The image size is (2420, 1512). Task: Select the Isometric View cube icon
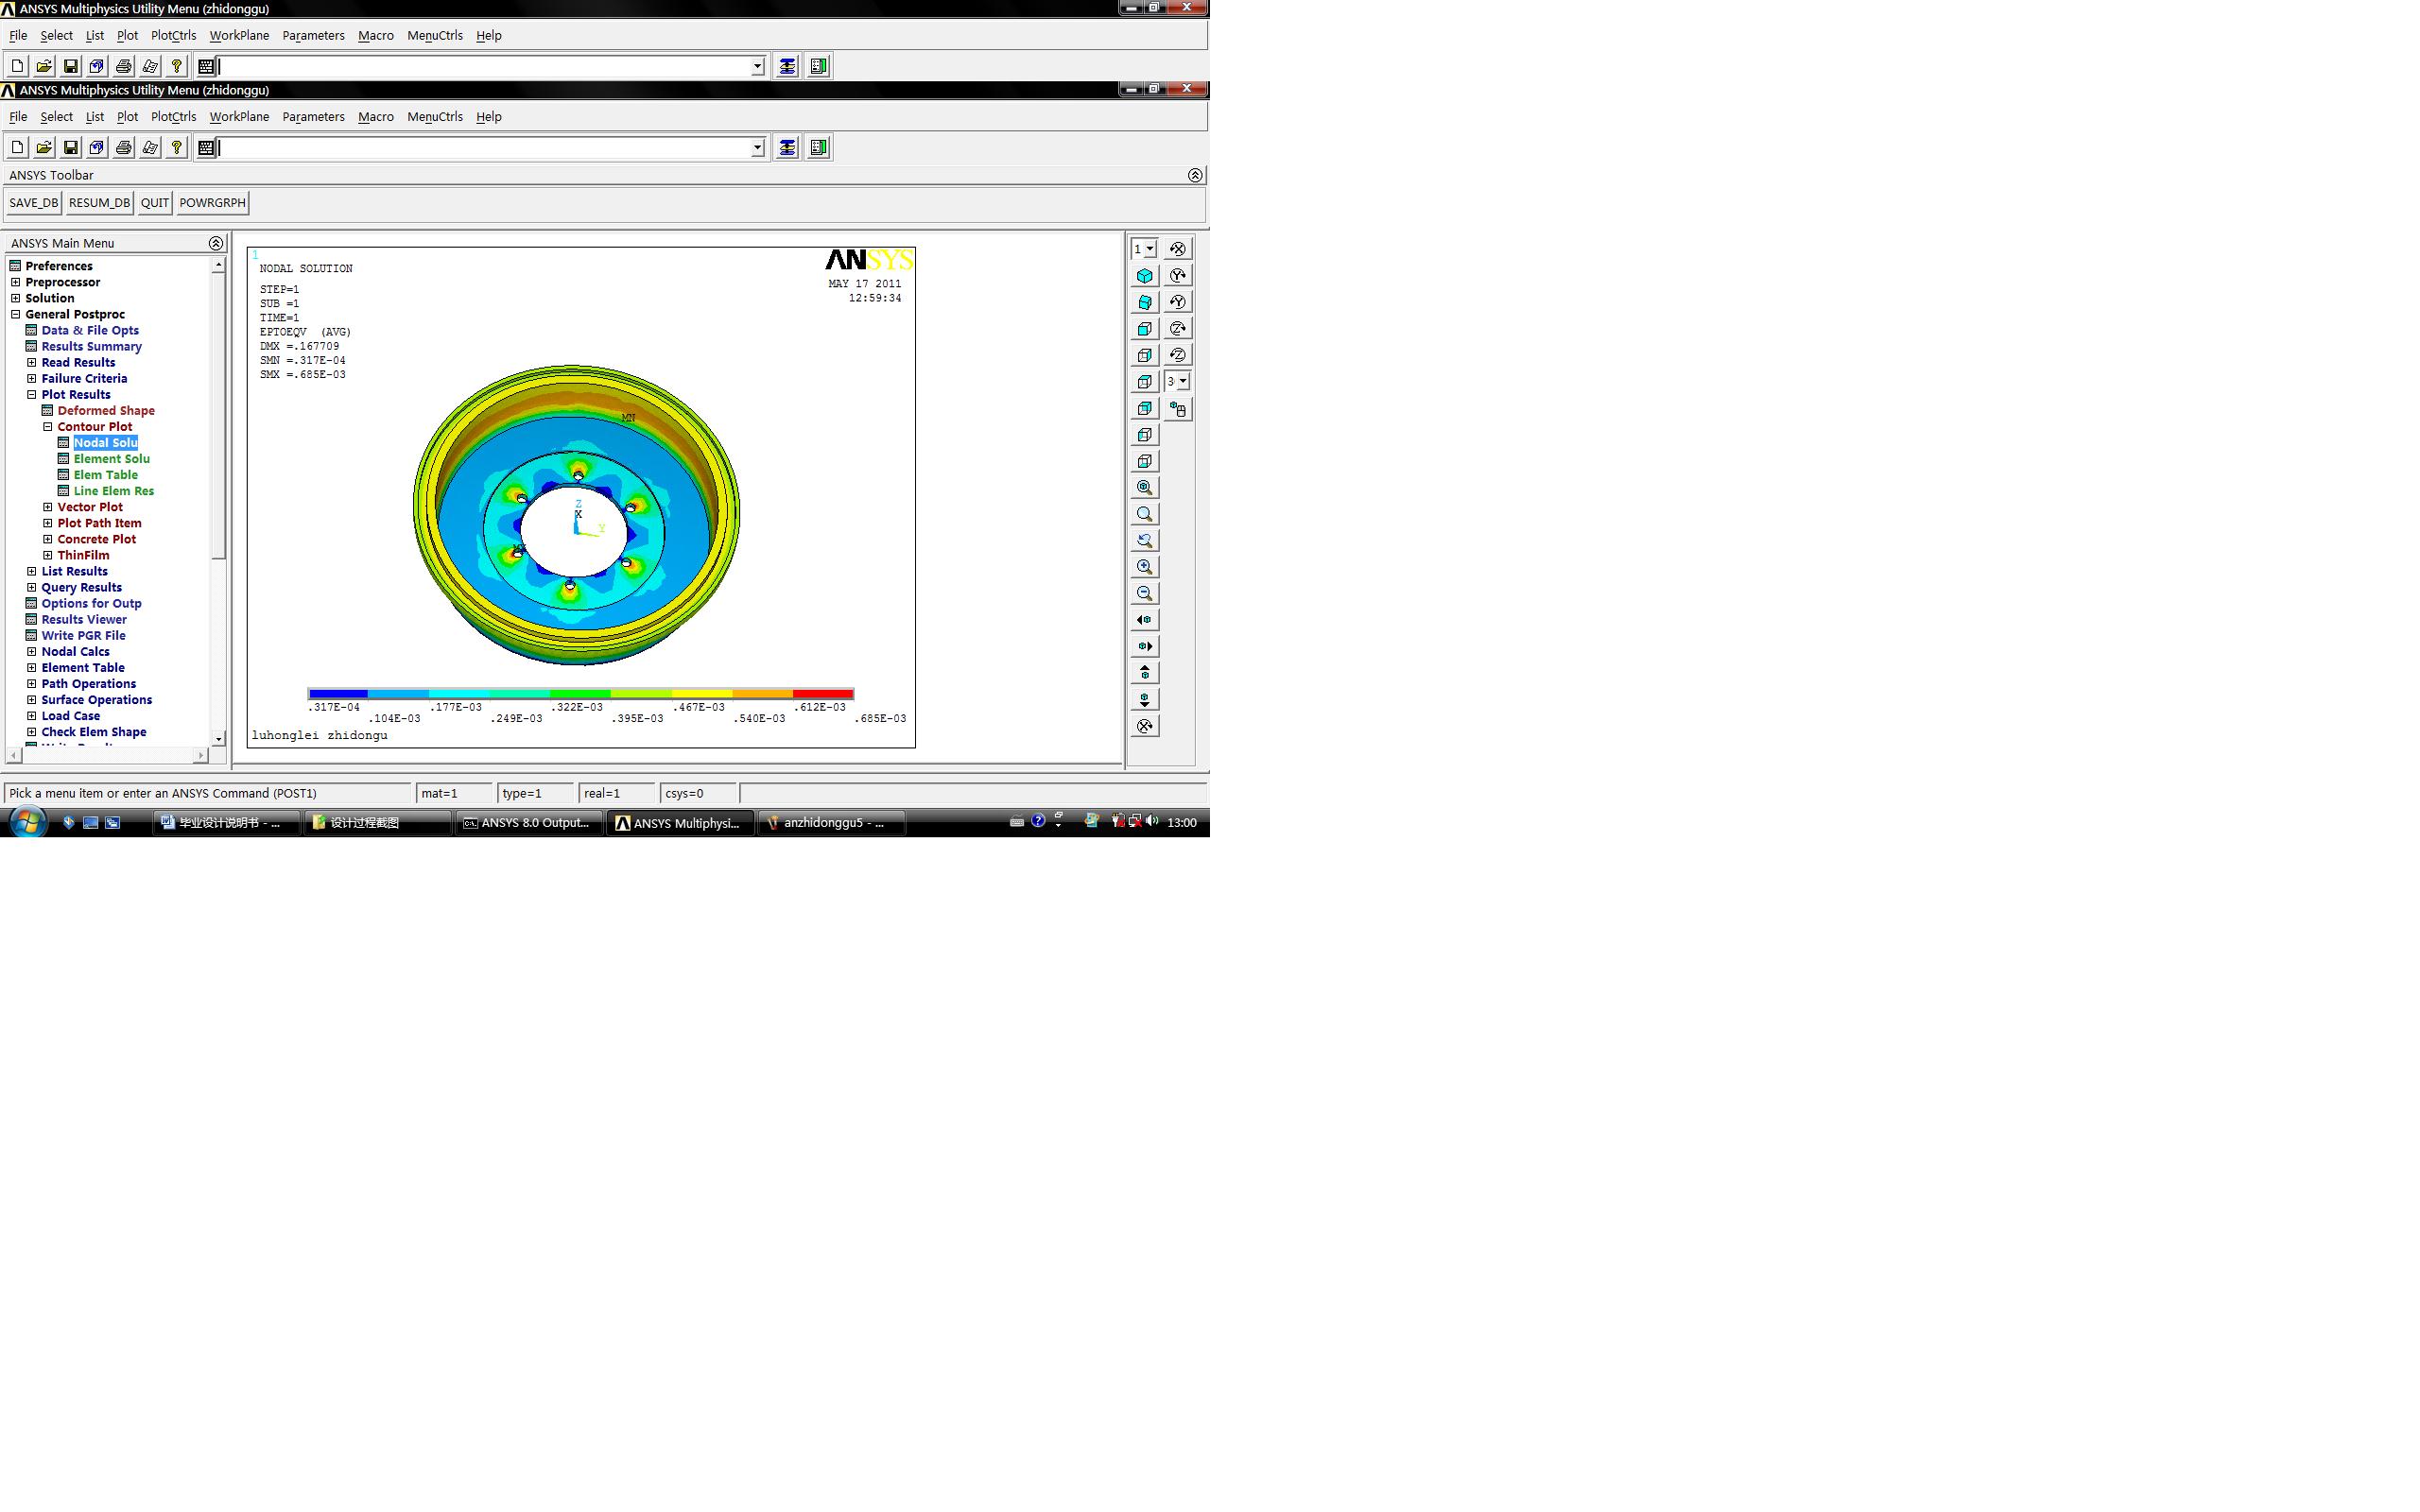click(x=1145, y=275)
